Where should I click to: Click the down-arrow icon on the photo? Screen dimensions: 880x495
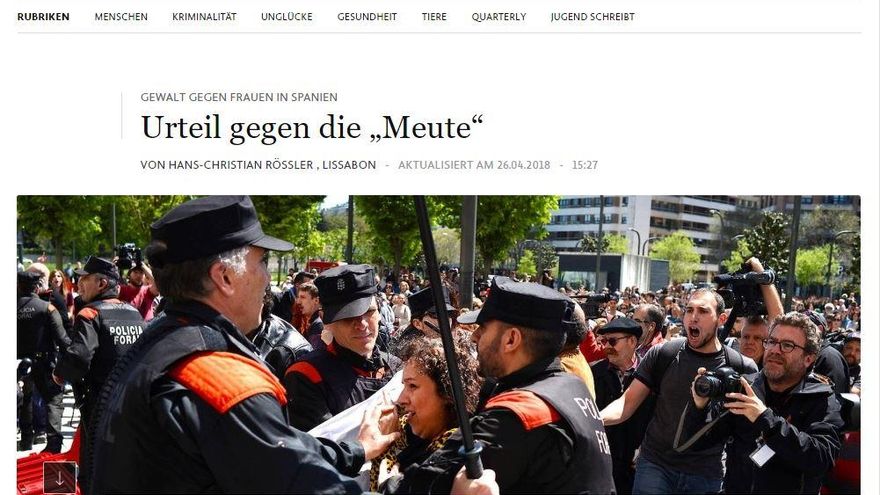59,478
